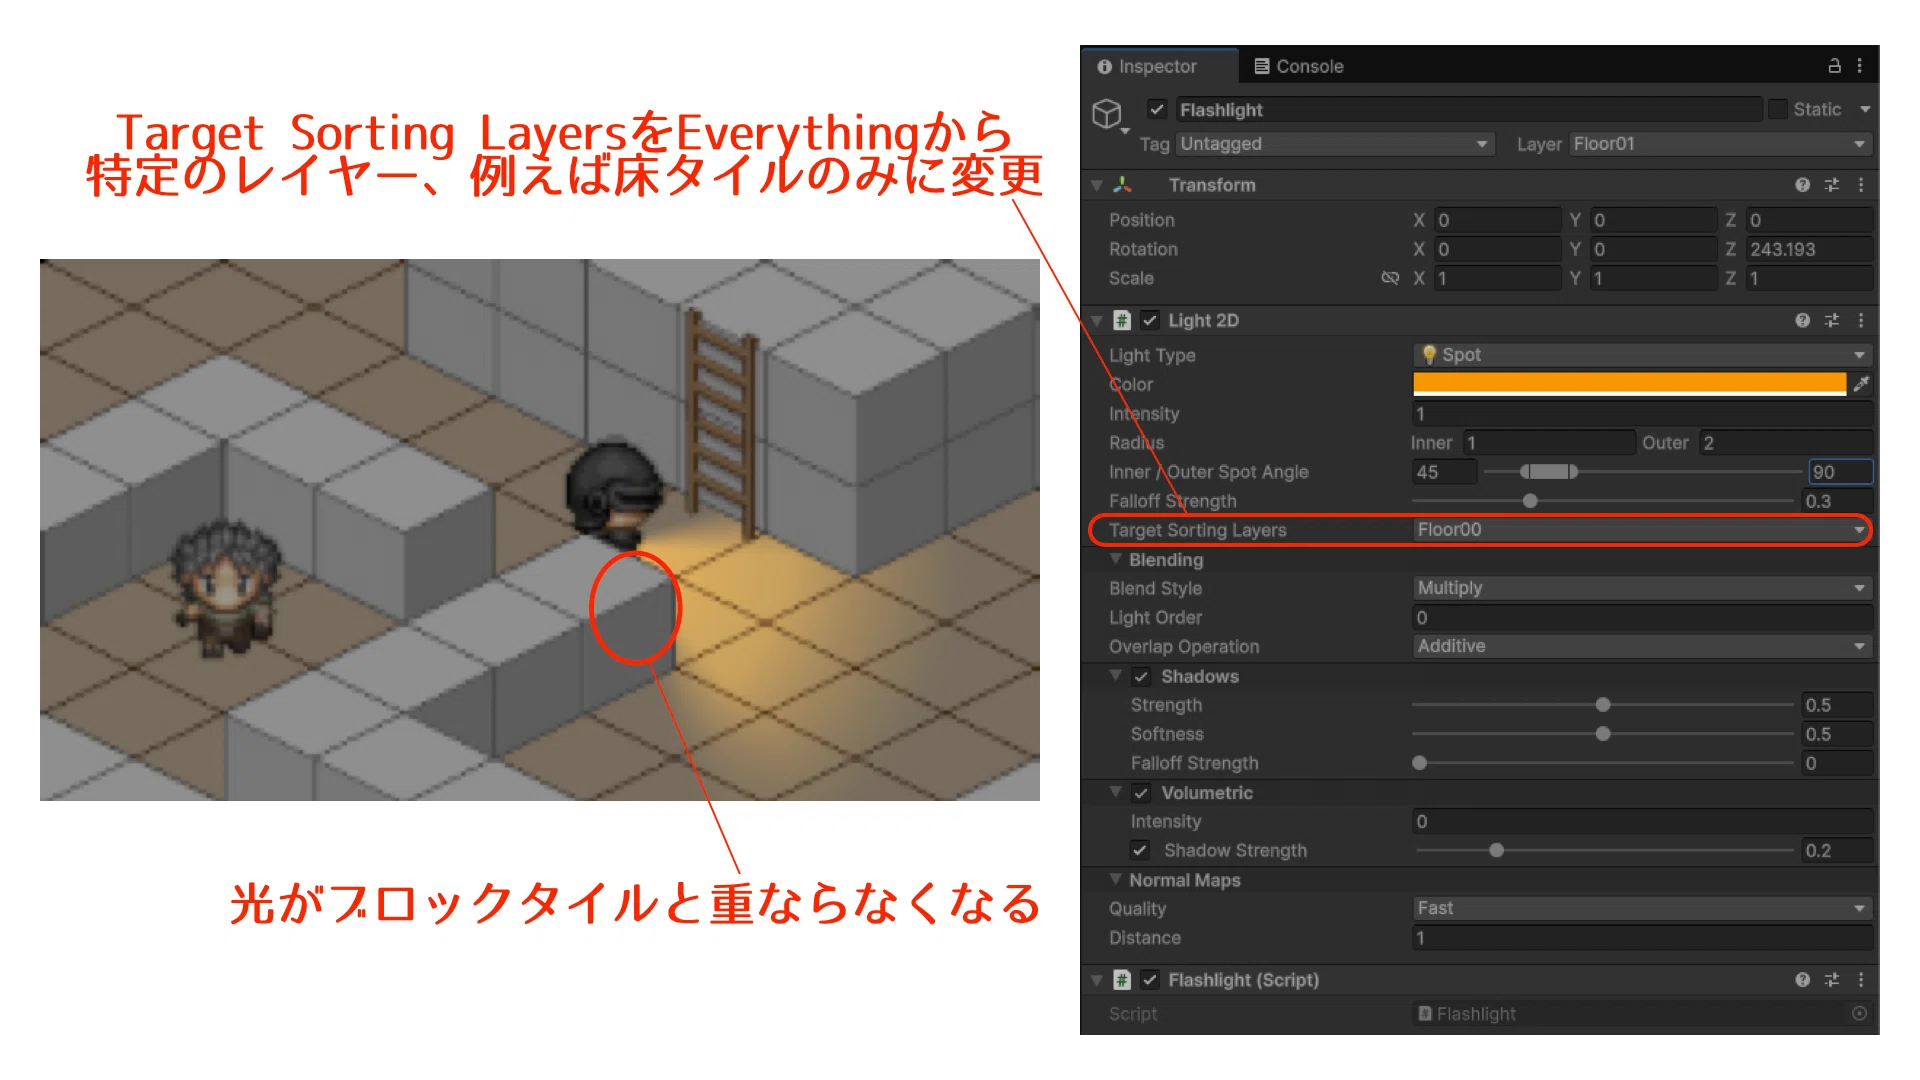
Task: Open Transform component help icon
Action: (1802, 185)
